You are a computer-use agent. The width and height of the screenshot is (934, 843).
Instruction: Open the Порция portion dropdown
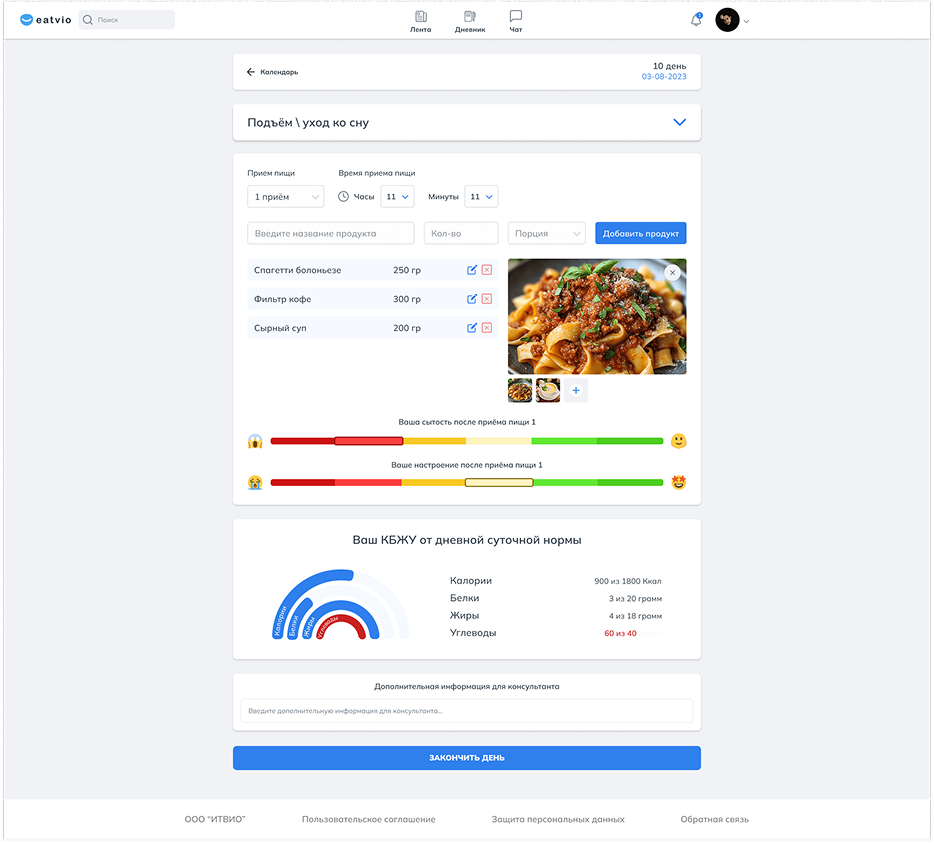[x=546, y=233]
